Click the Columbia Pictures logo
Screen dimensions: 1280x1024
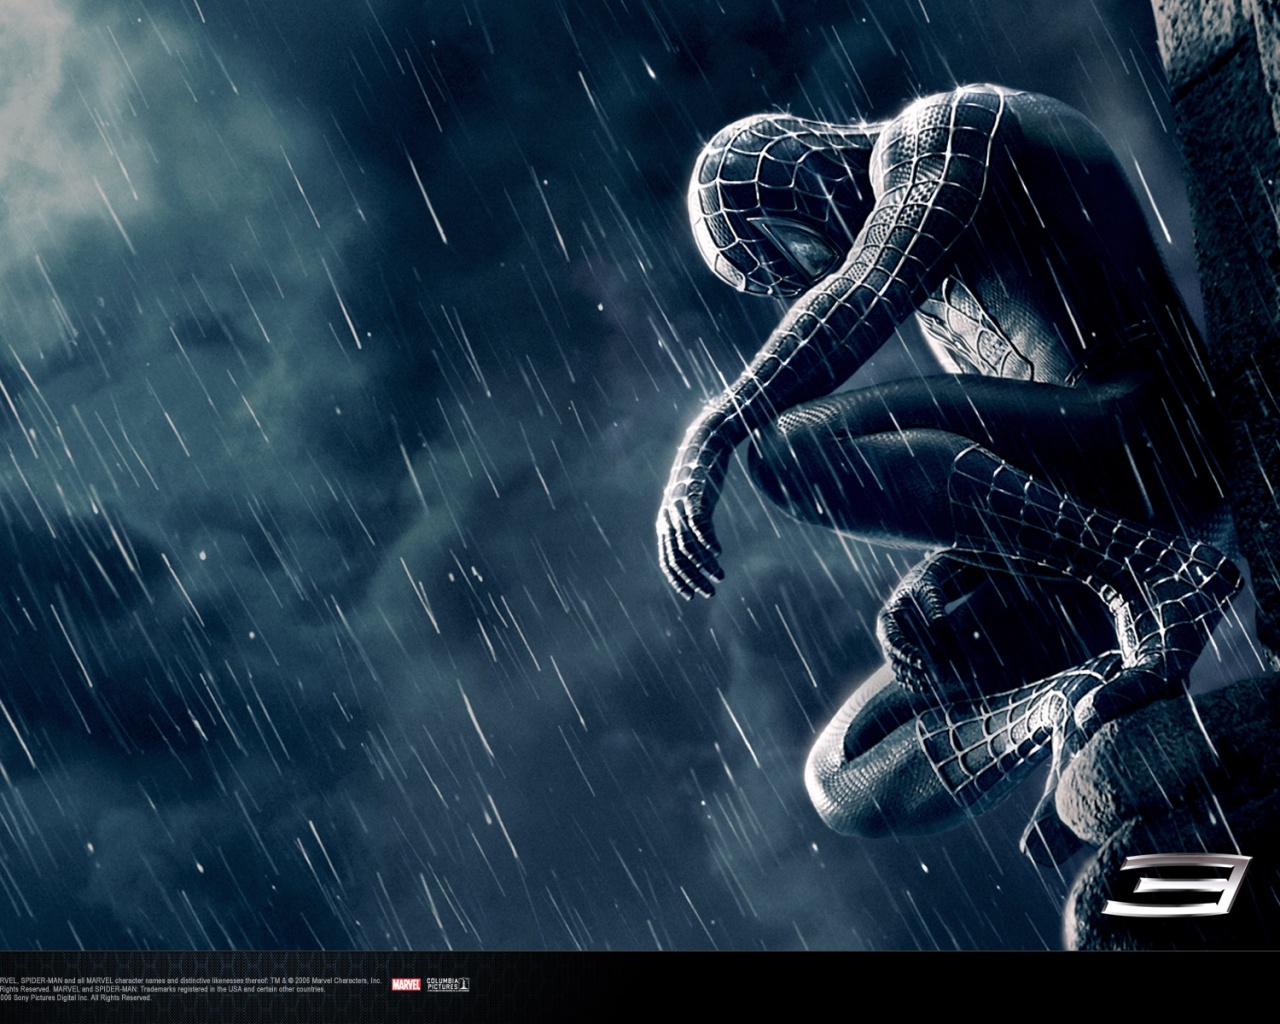(447, 984)
